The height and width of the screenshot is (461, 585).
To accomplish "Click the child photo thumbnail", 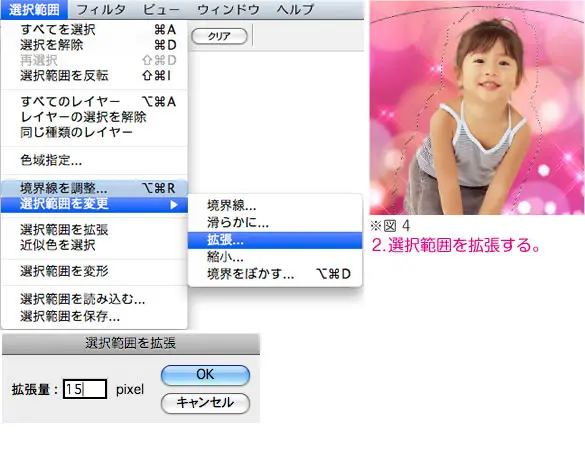I will [476, 107].
